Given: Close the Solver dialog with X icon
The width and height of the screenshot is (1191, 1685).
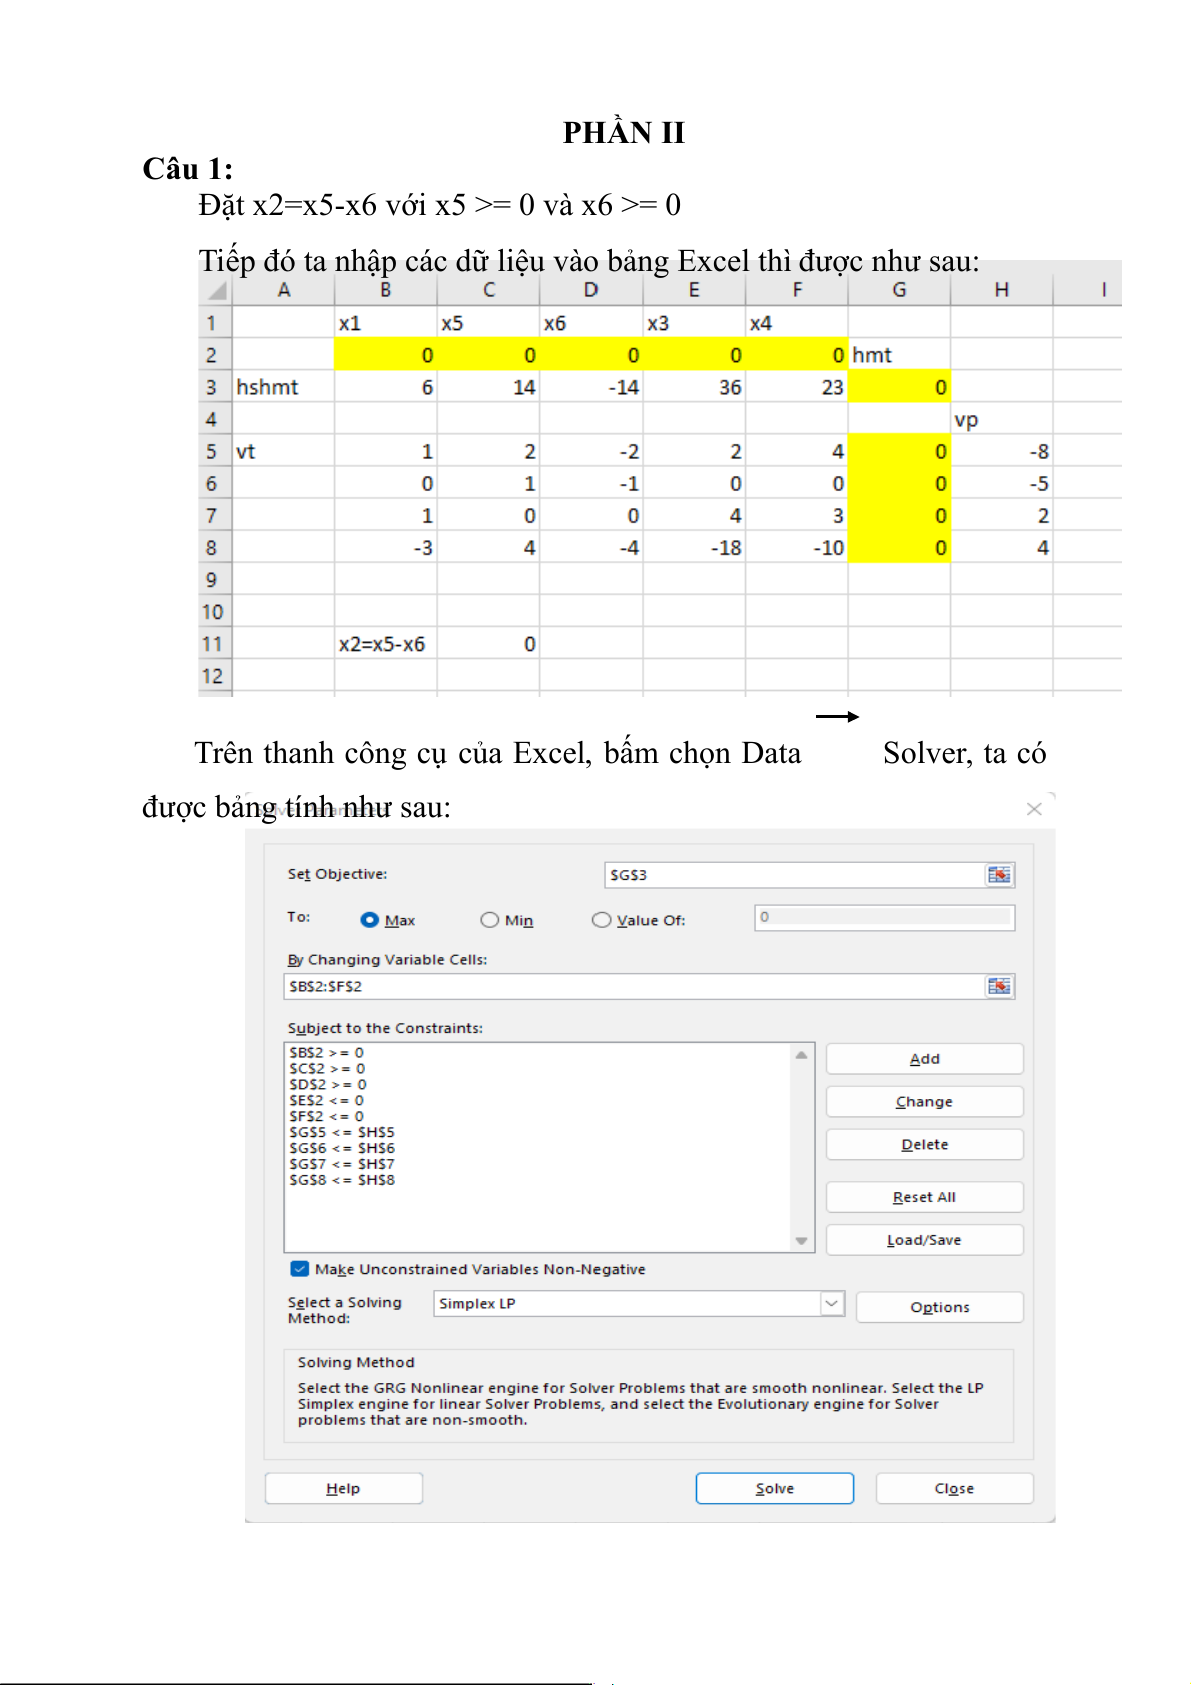Looking at the screenshot, I should tap(1034, 809).
